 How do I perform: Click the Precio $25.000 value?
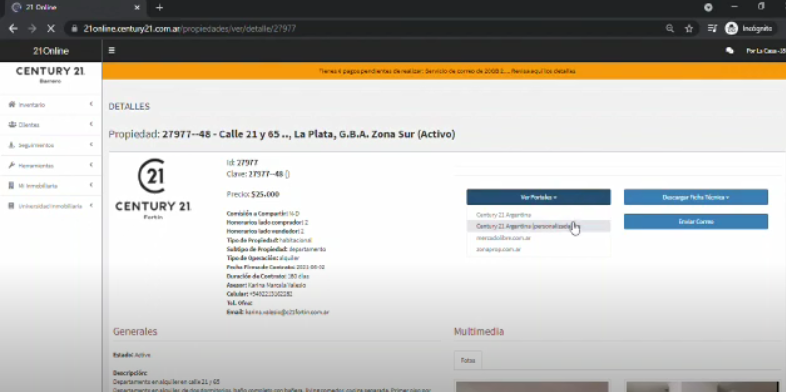(x=265, y=194)
